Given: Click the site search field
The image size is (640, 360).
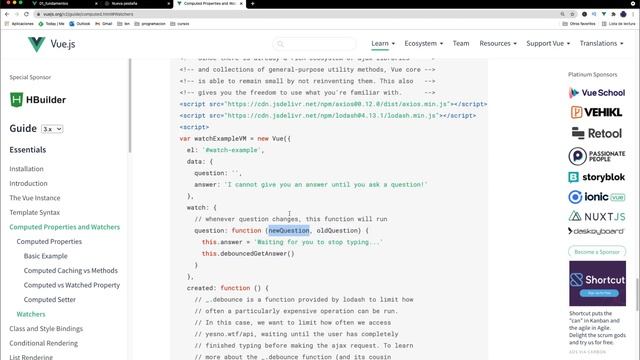Looking at the screenshot, I should [314, 44].
